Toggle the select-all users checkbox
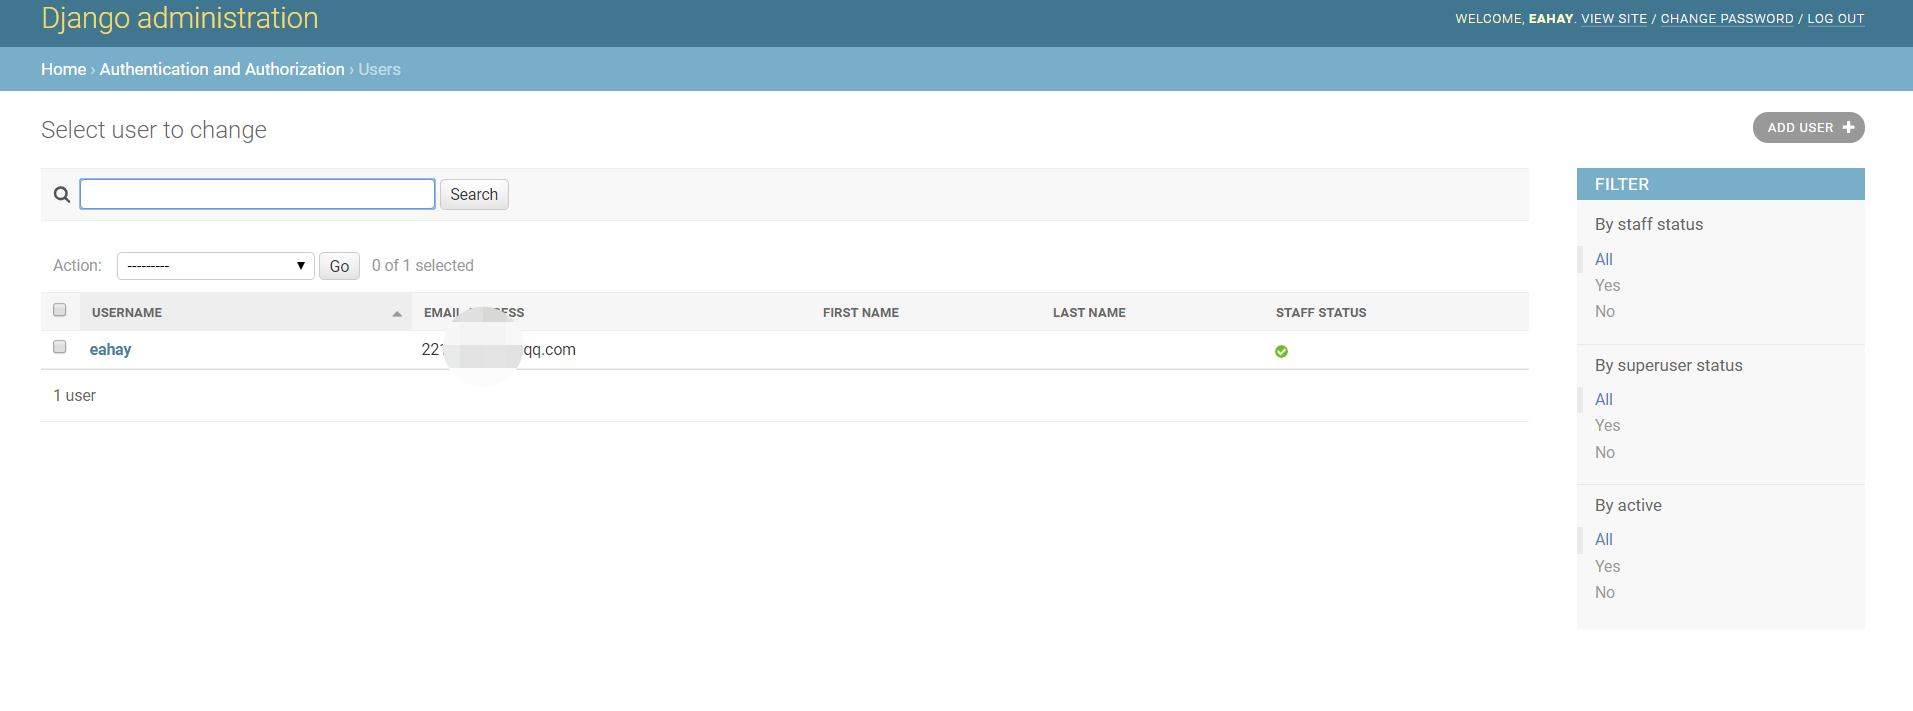 60,310
